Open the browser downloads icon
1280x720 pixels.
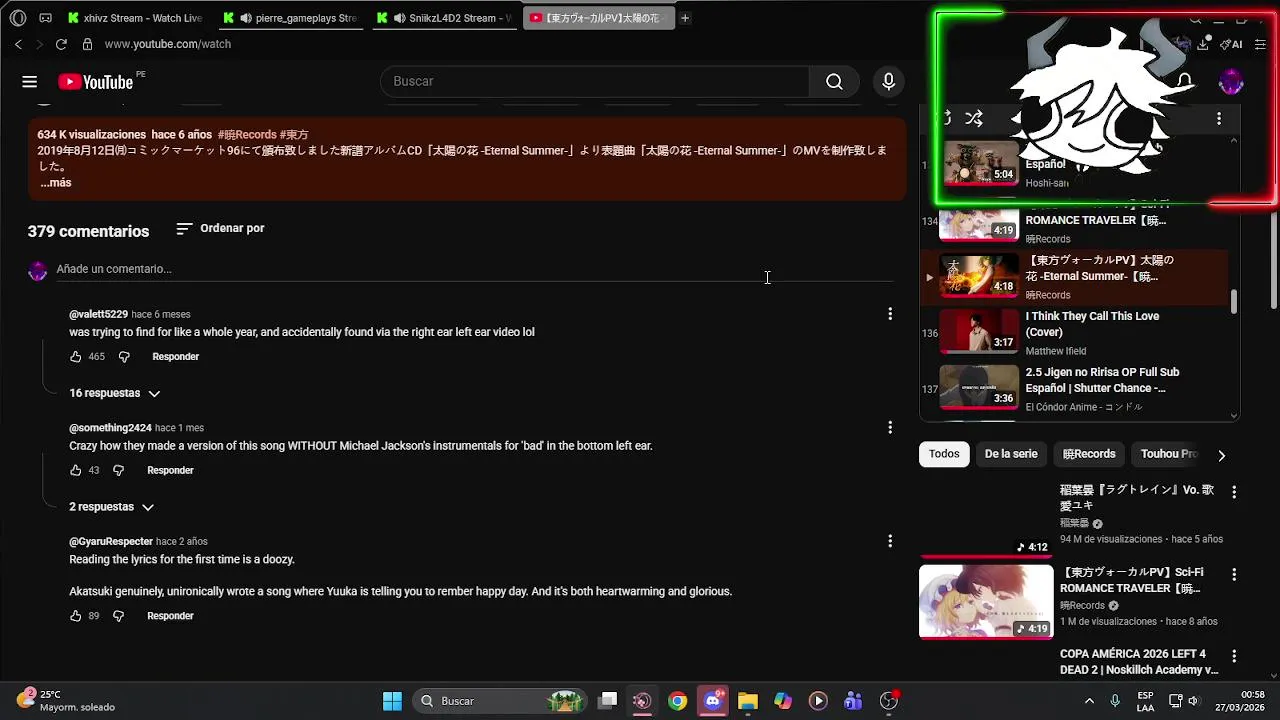point(1203,44)
